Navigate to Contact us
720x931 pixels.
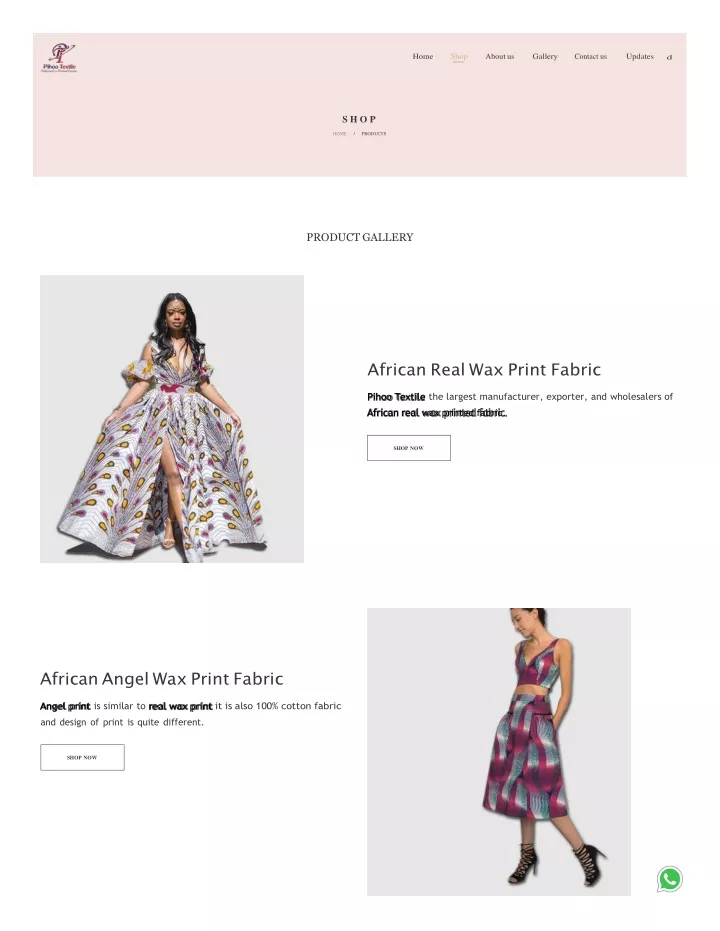pyautogui.click(x=590, y=56)
